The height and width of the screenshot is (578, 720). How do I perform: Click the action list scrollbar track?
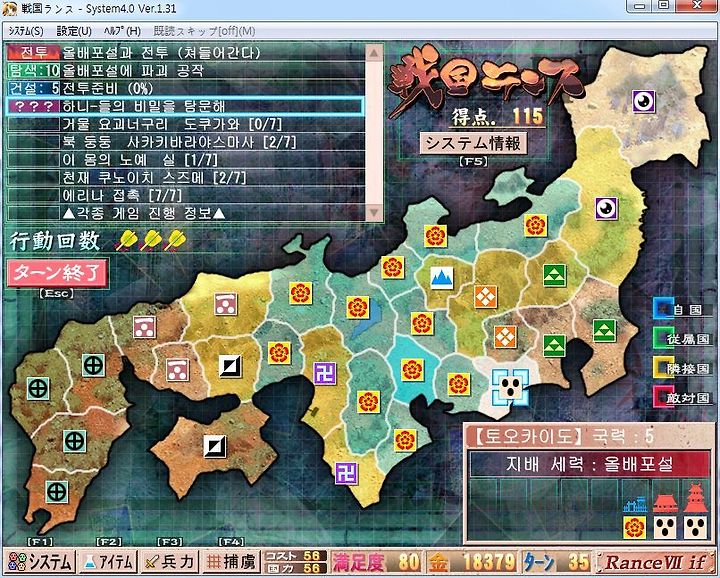[374, 133]
